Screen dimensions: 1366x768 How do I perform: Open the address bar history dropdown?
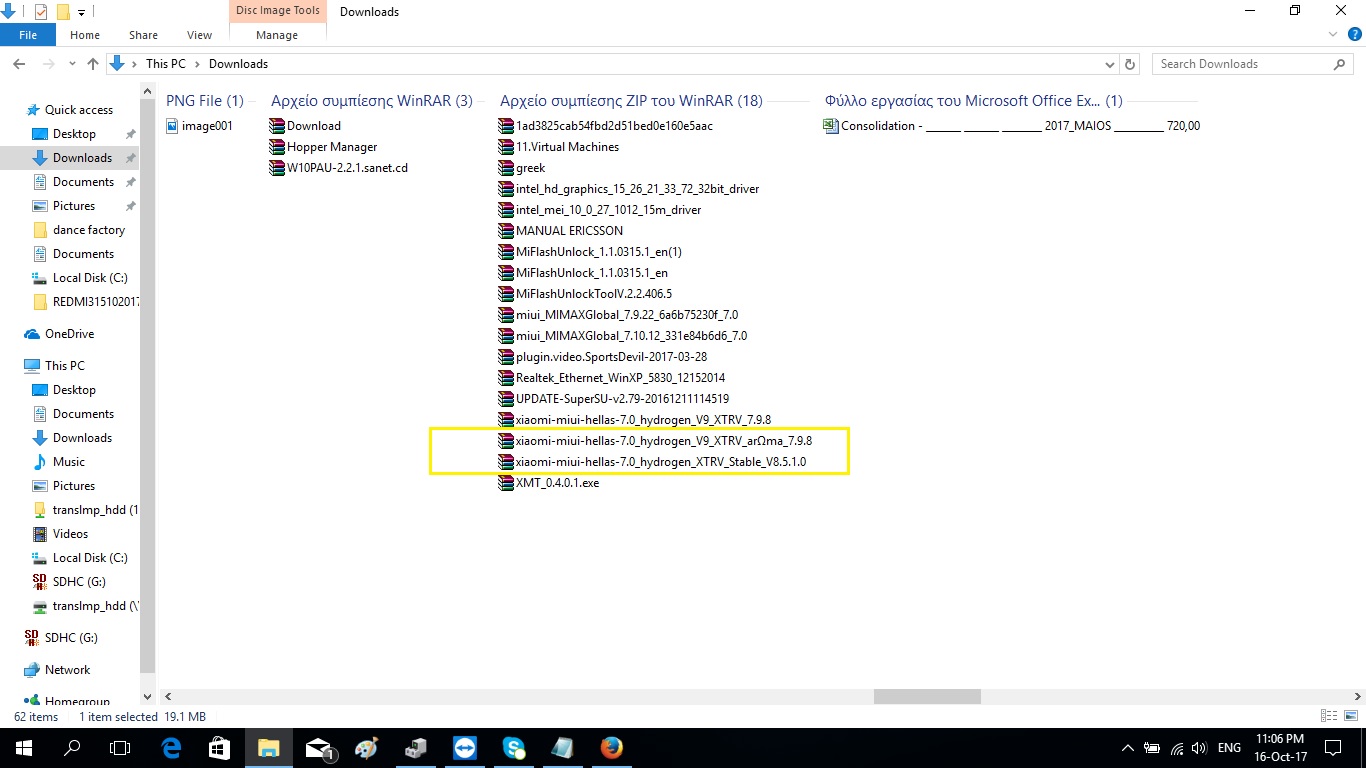pos(1109,64)
